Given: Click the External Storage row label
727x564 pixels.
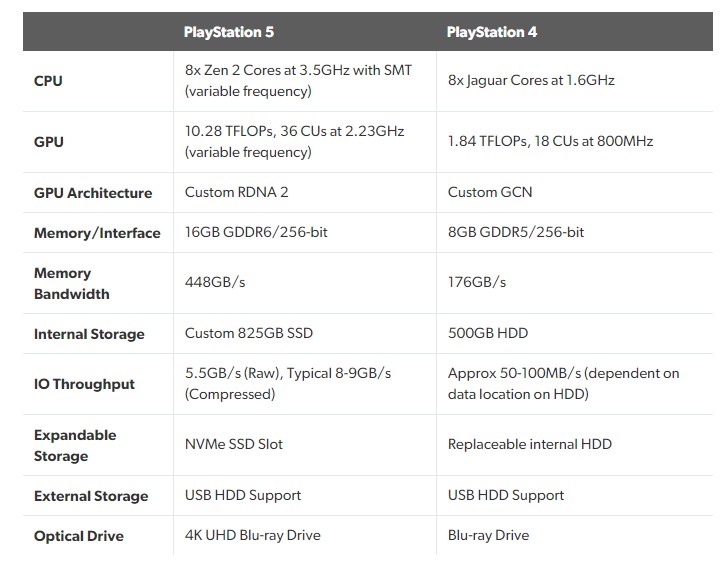Looking at the screenshot, I should point(91,496).
